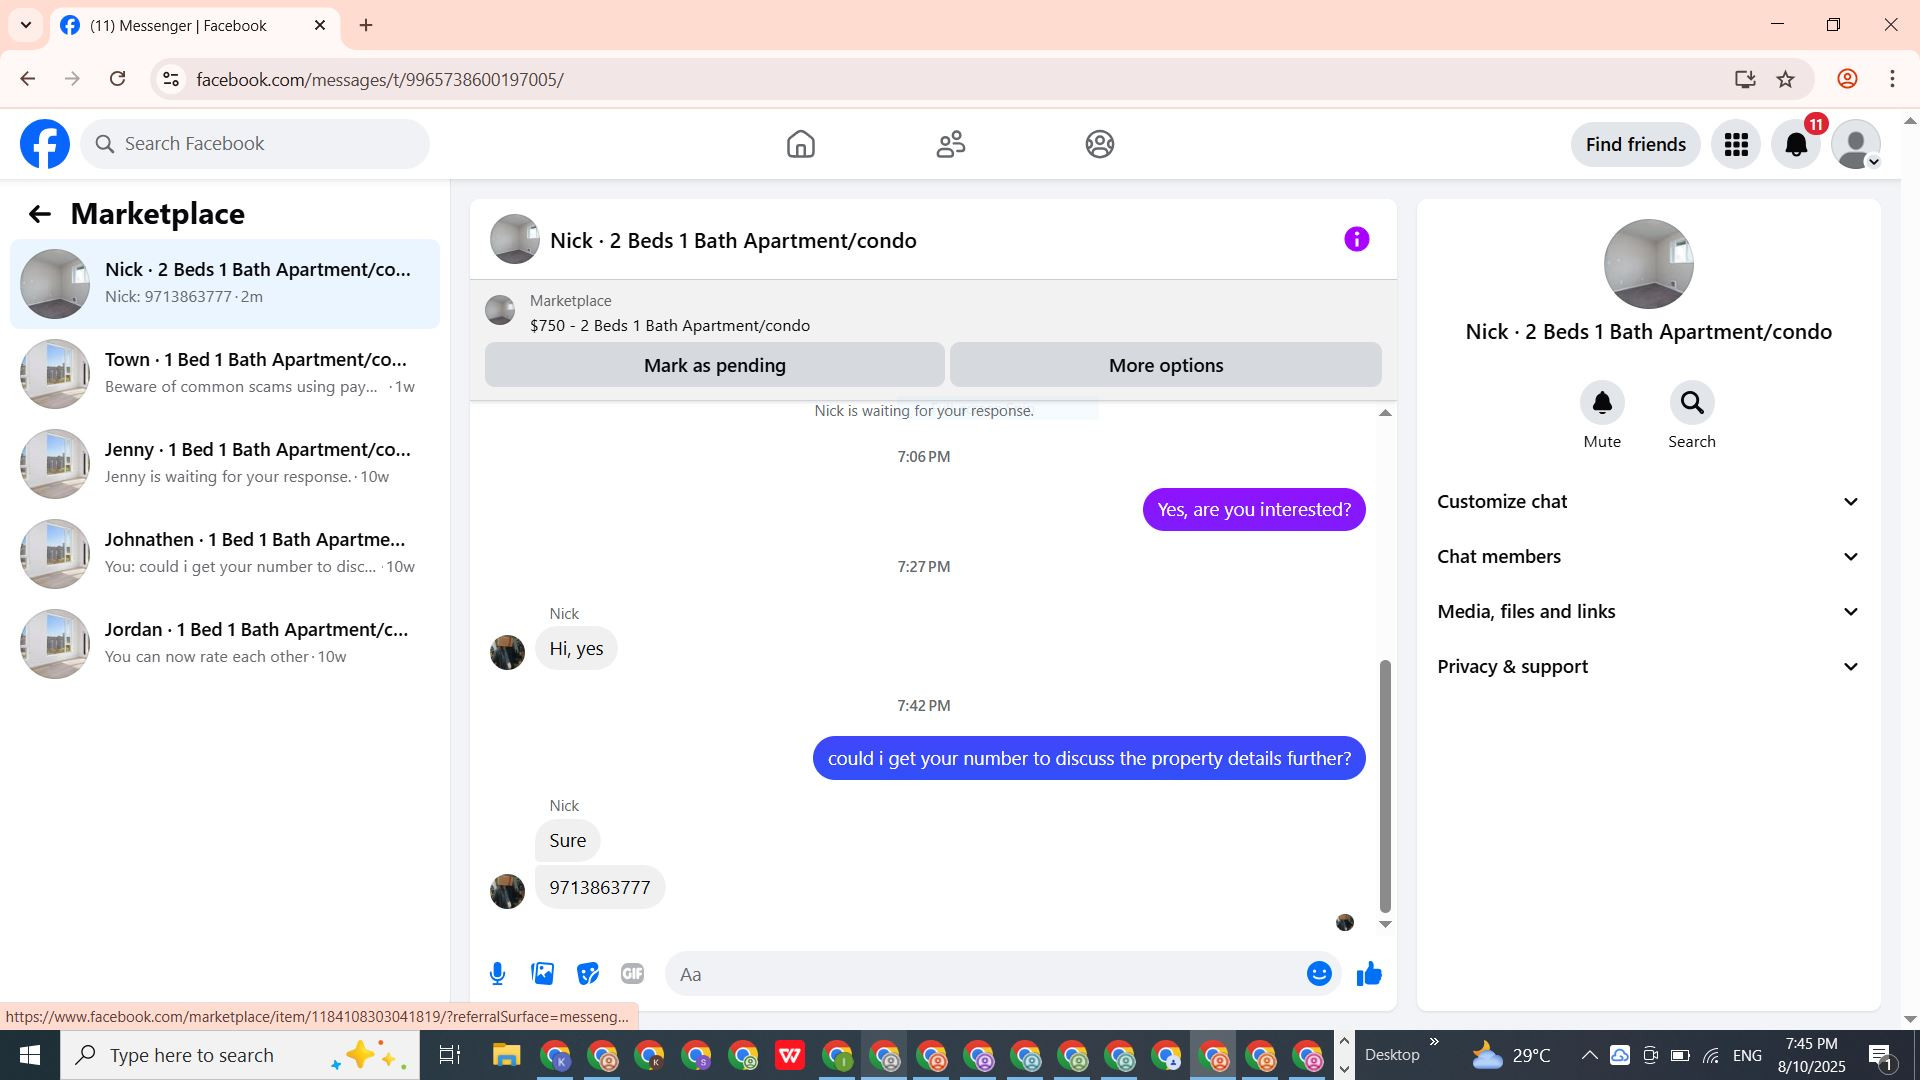Send a thumbs up like
Image resolution: width=1920 pixels, height=1080 pixels.
[x=1369, y=973]
